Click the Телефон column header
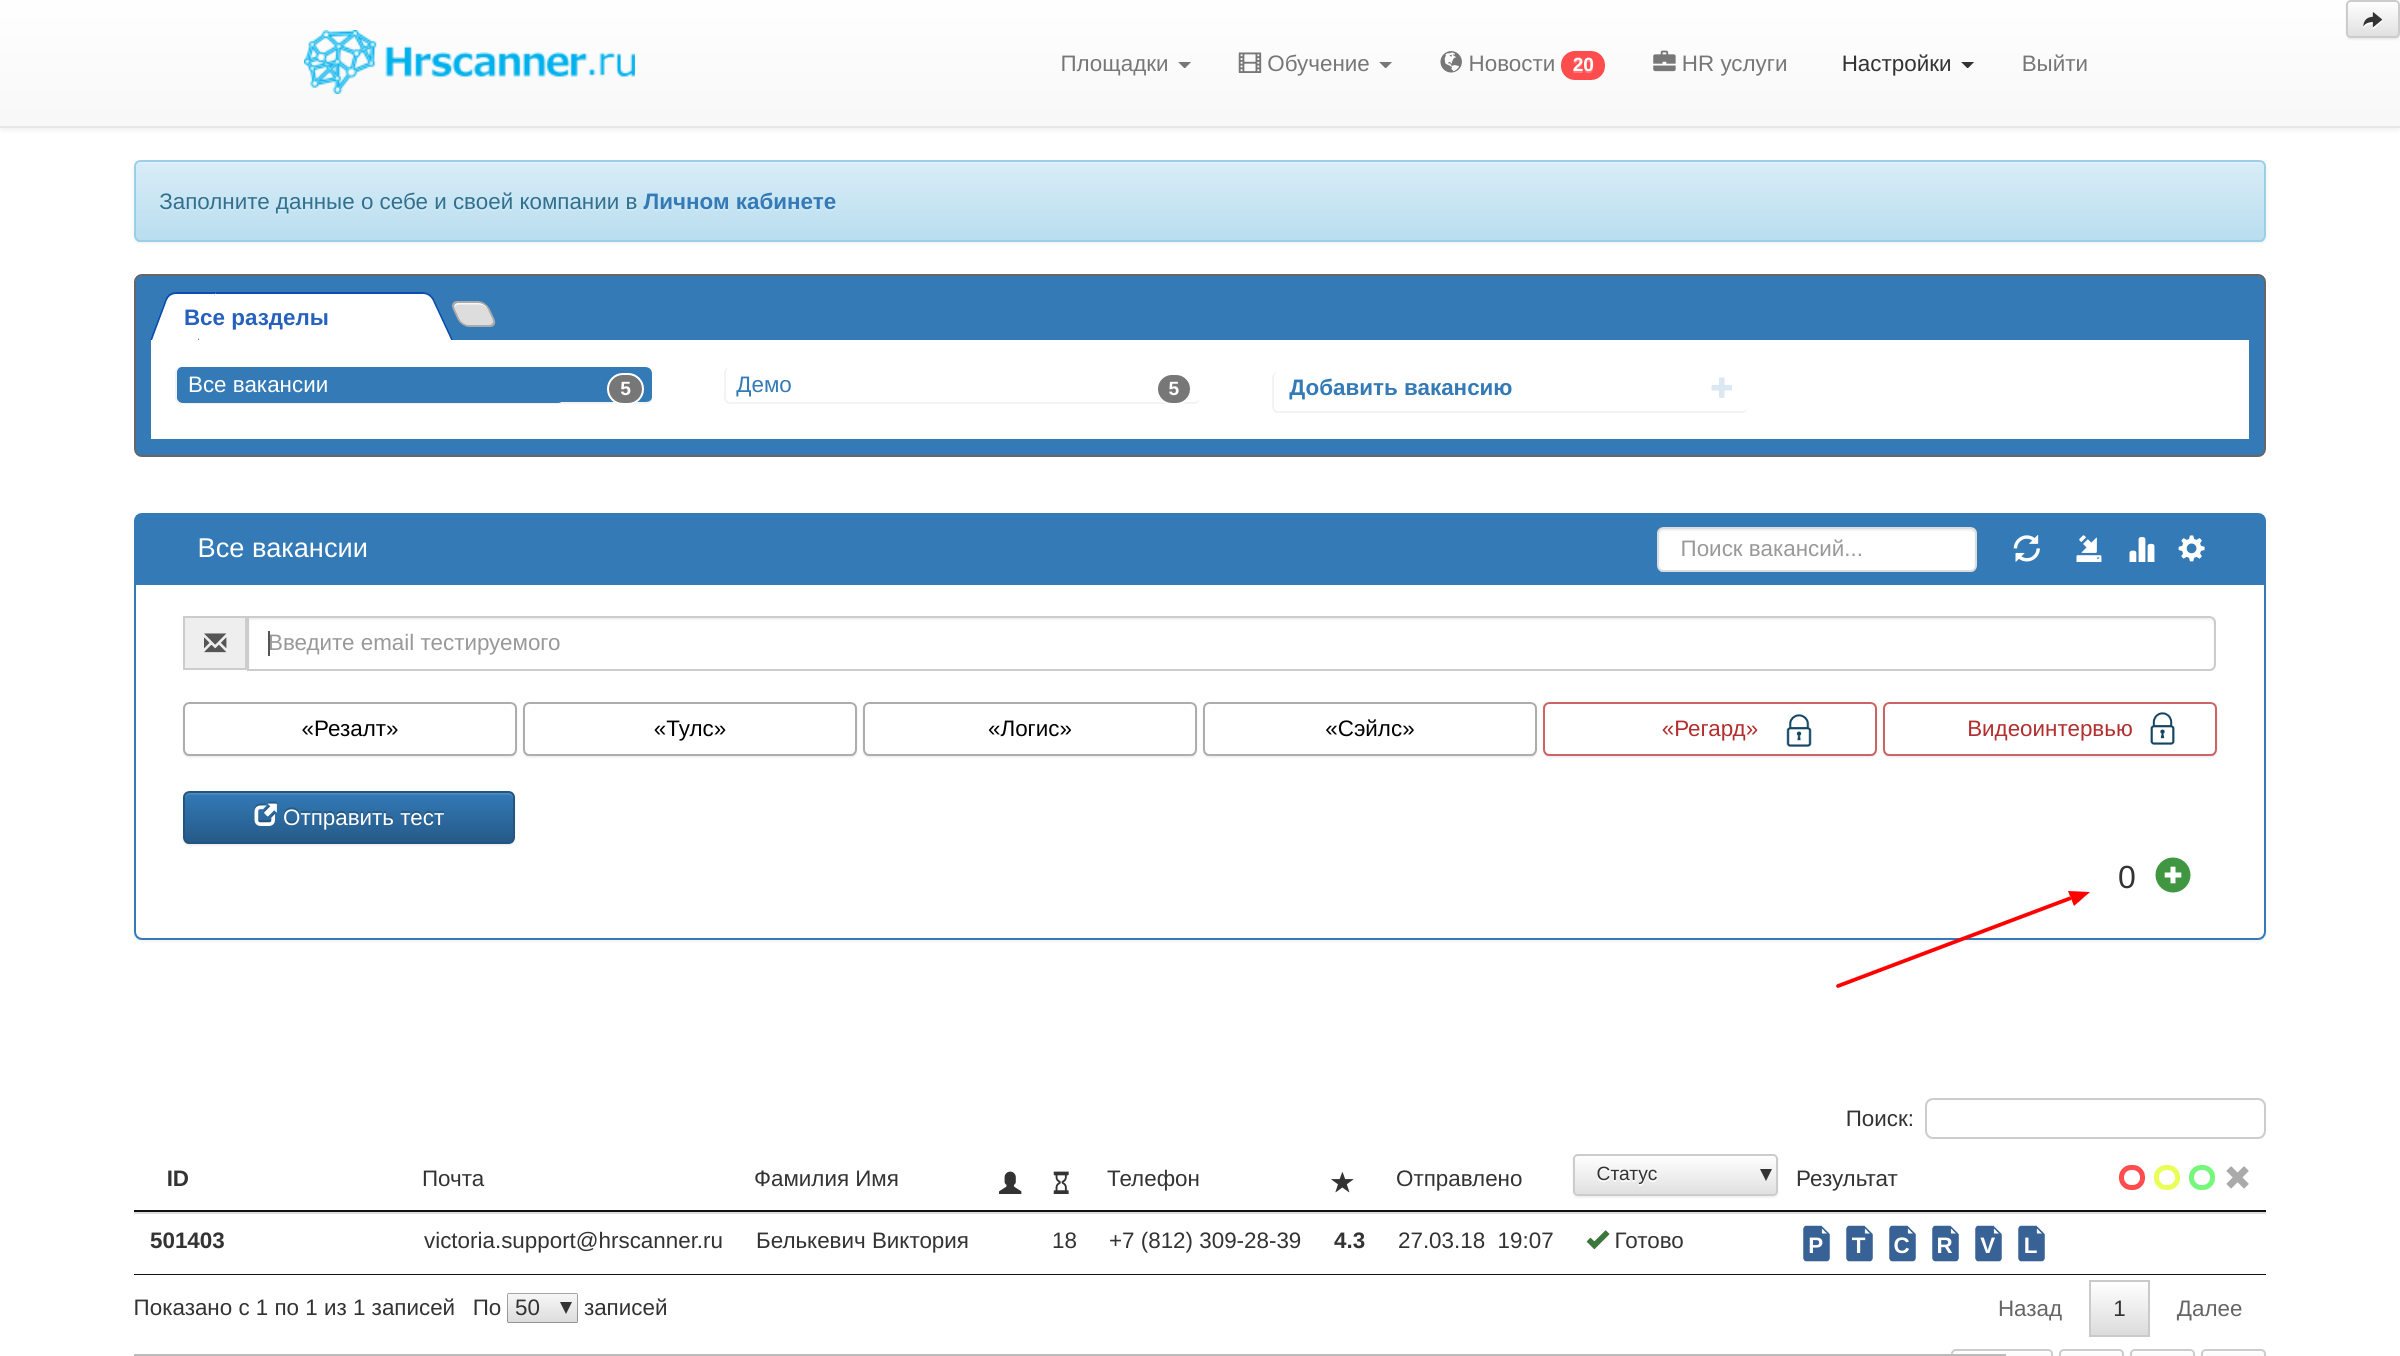This screenshot has height=1356, width=2400. click(1153, 1179)
